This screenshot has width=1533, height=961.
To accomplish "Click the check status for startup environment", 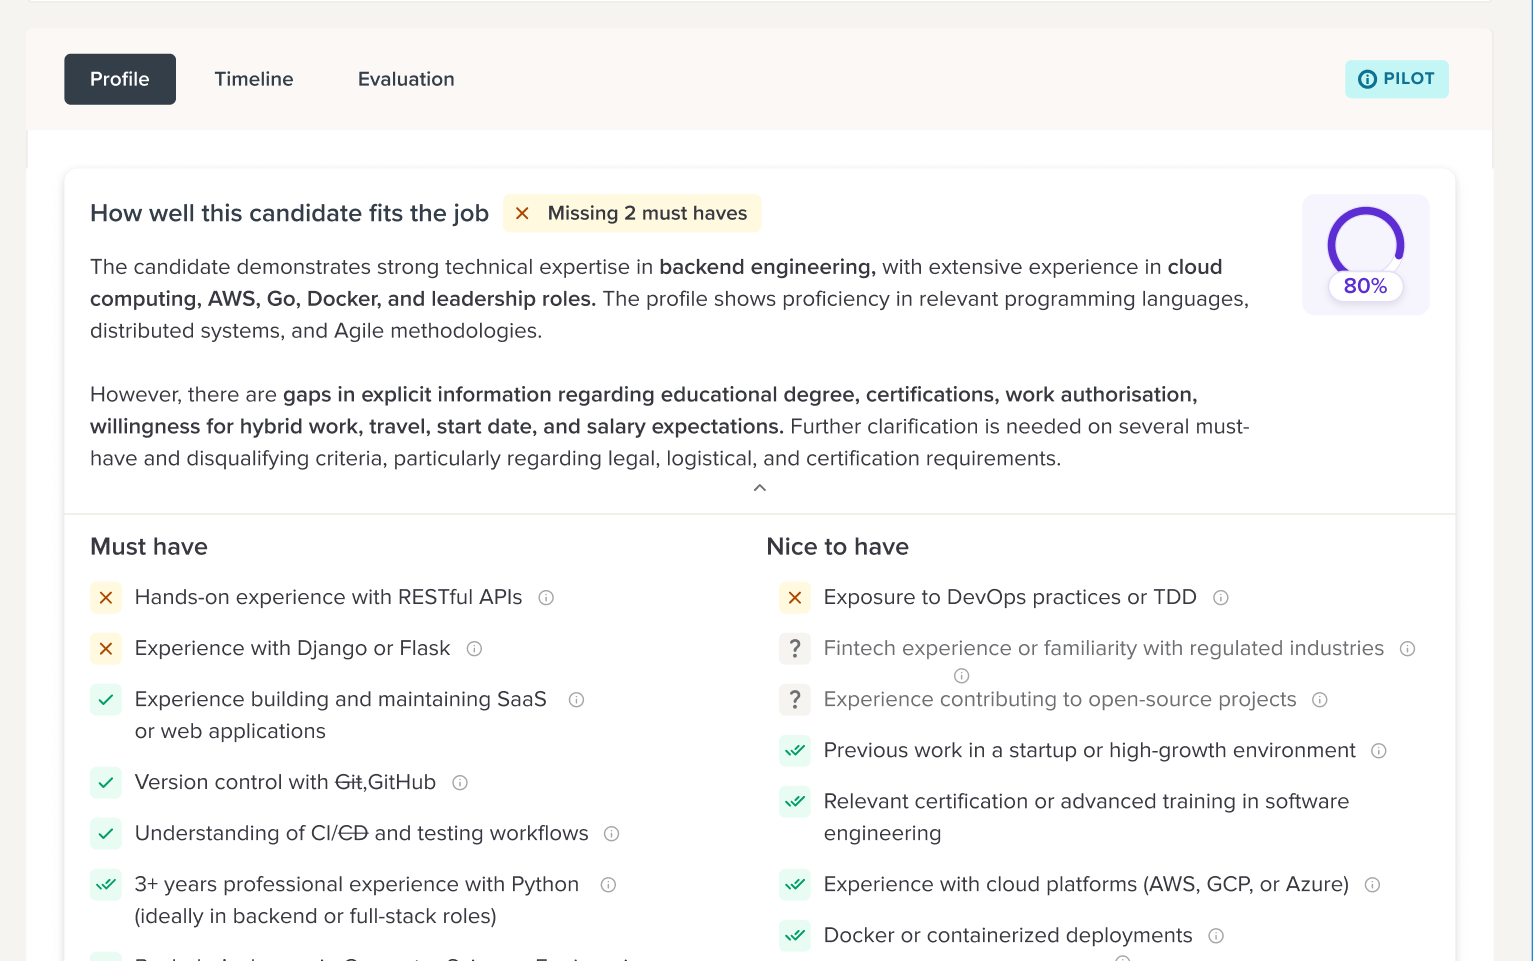I will click(x=795, y=751).
